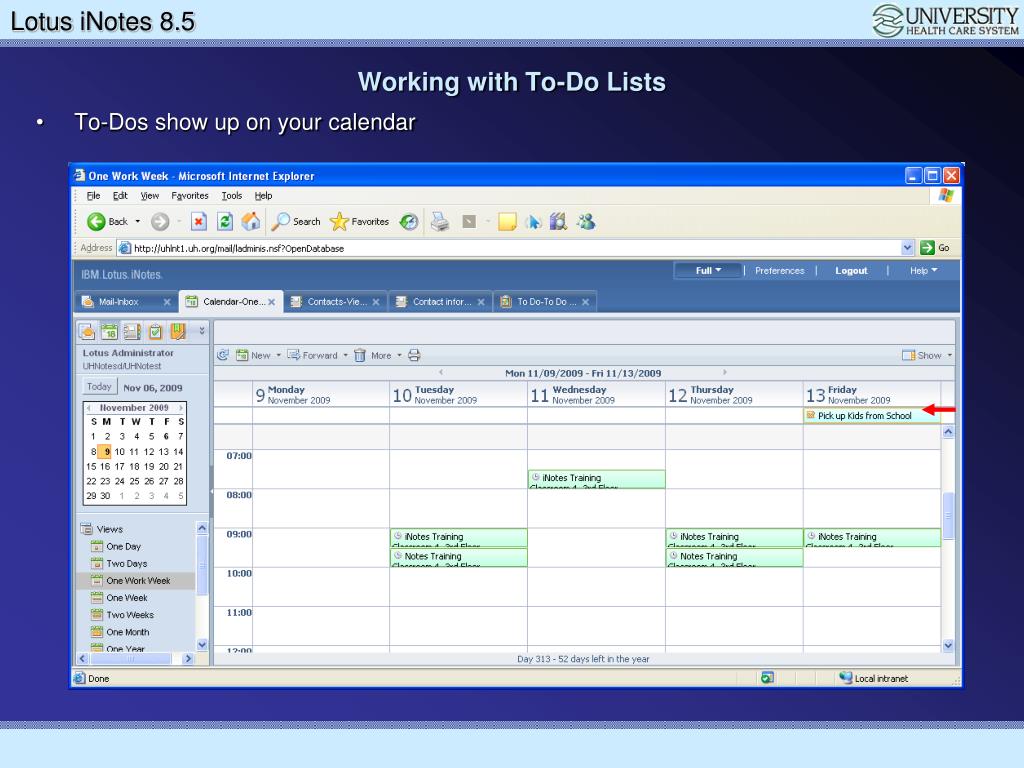The width and height of the screenshot is (1024, 768).
Task: Open the Contacts icon in sidebar switcher
Action: tap(132, 332)
